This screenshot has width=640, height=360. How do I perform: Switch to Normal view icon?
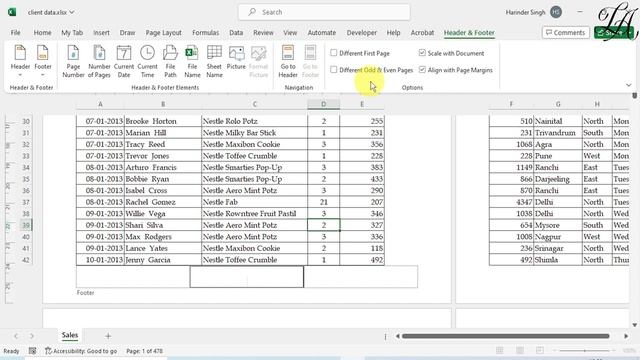click(x=500, y=350)
